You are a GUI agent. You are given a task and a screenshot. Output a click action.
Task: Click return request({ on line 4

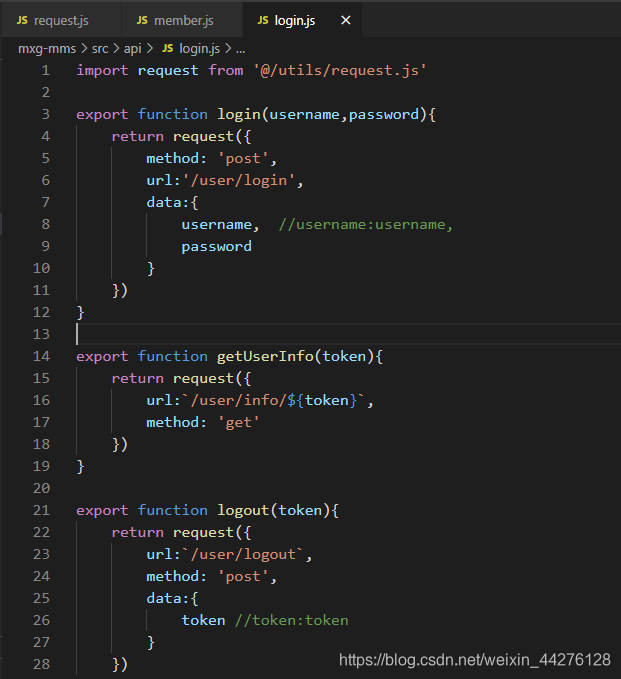click(x=181, y=136)
